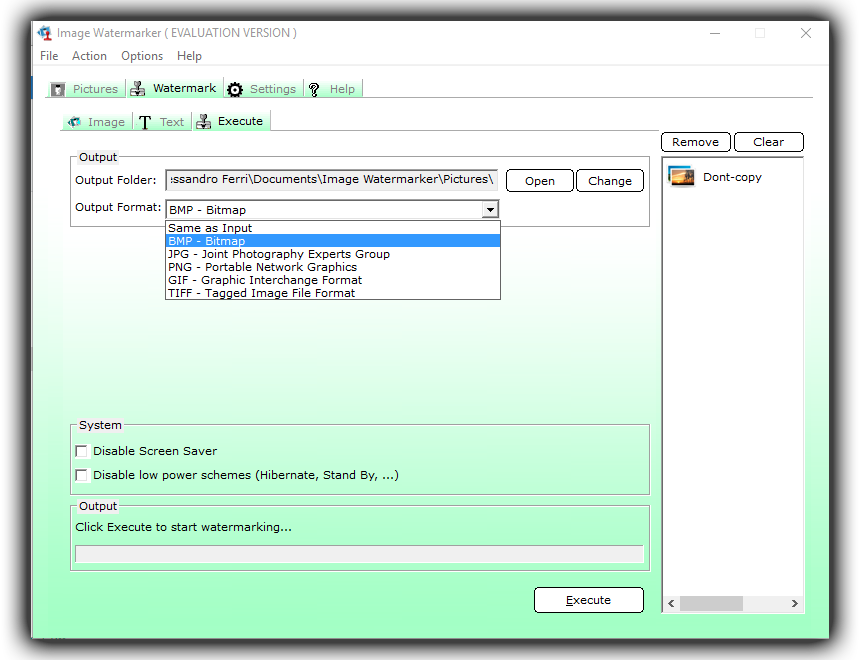
Task: Click the 'Dont-copy' file name
Action: coord(732,177)
